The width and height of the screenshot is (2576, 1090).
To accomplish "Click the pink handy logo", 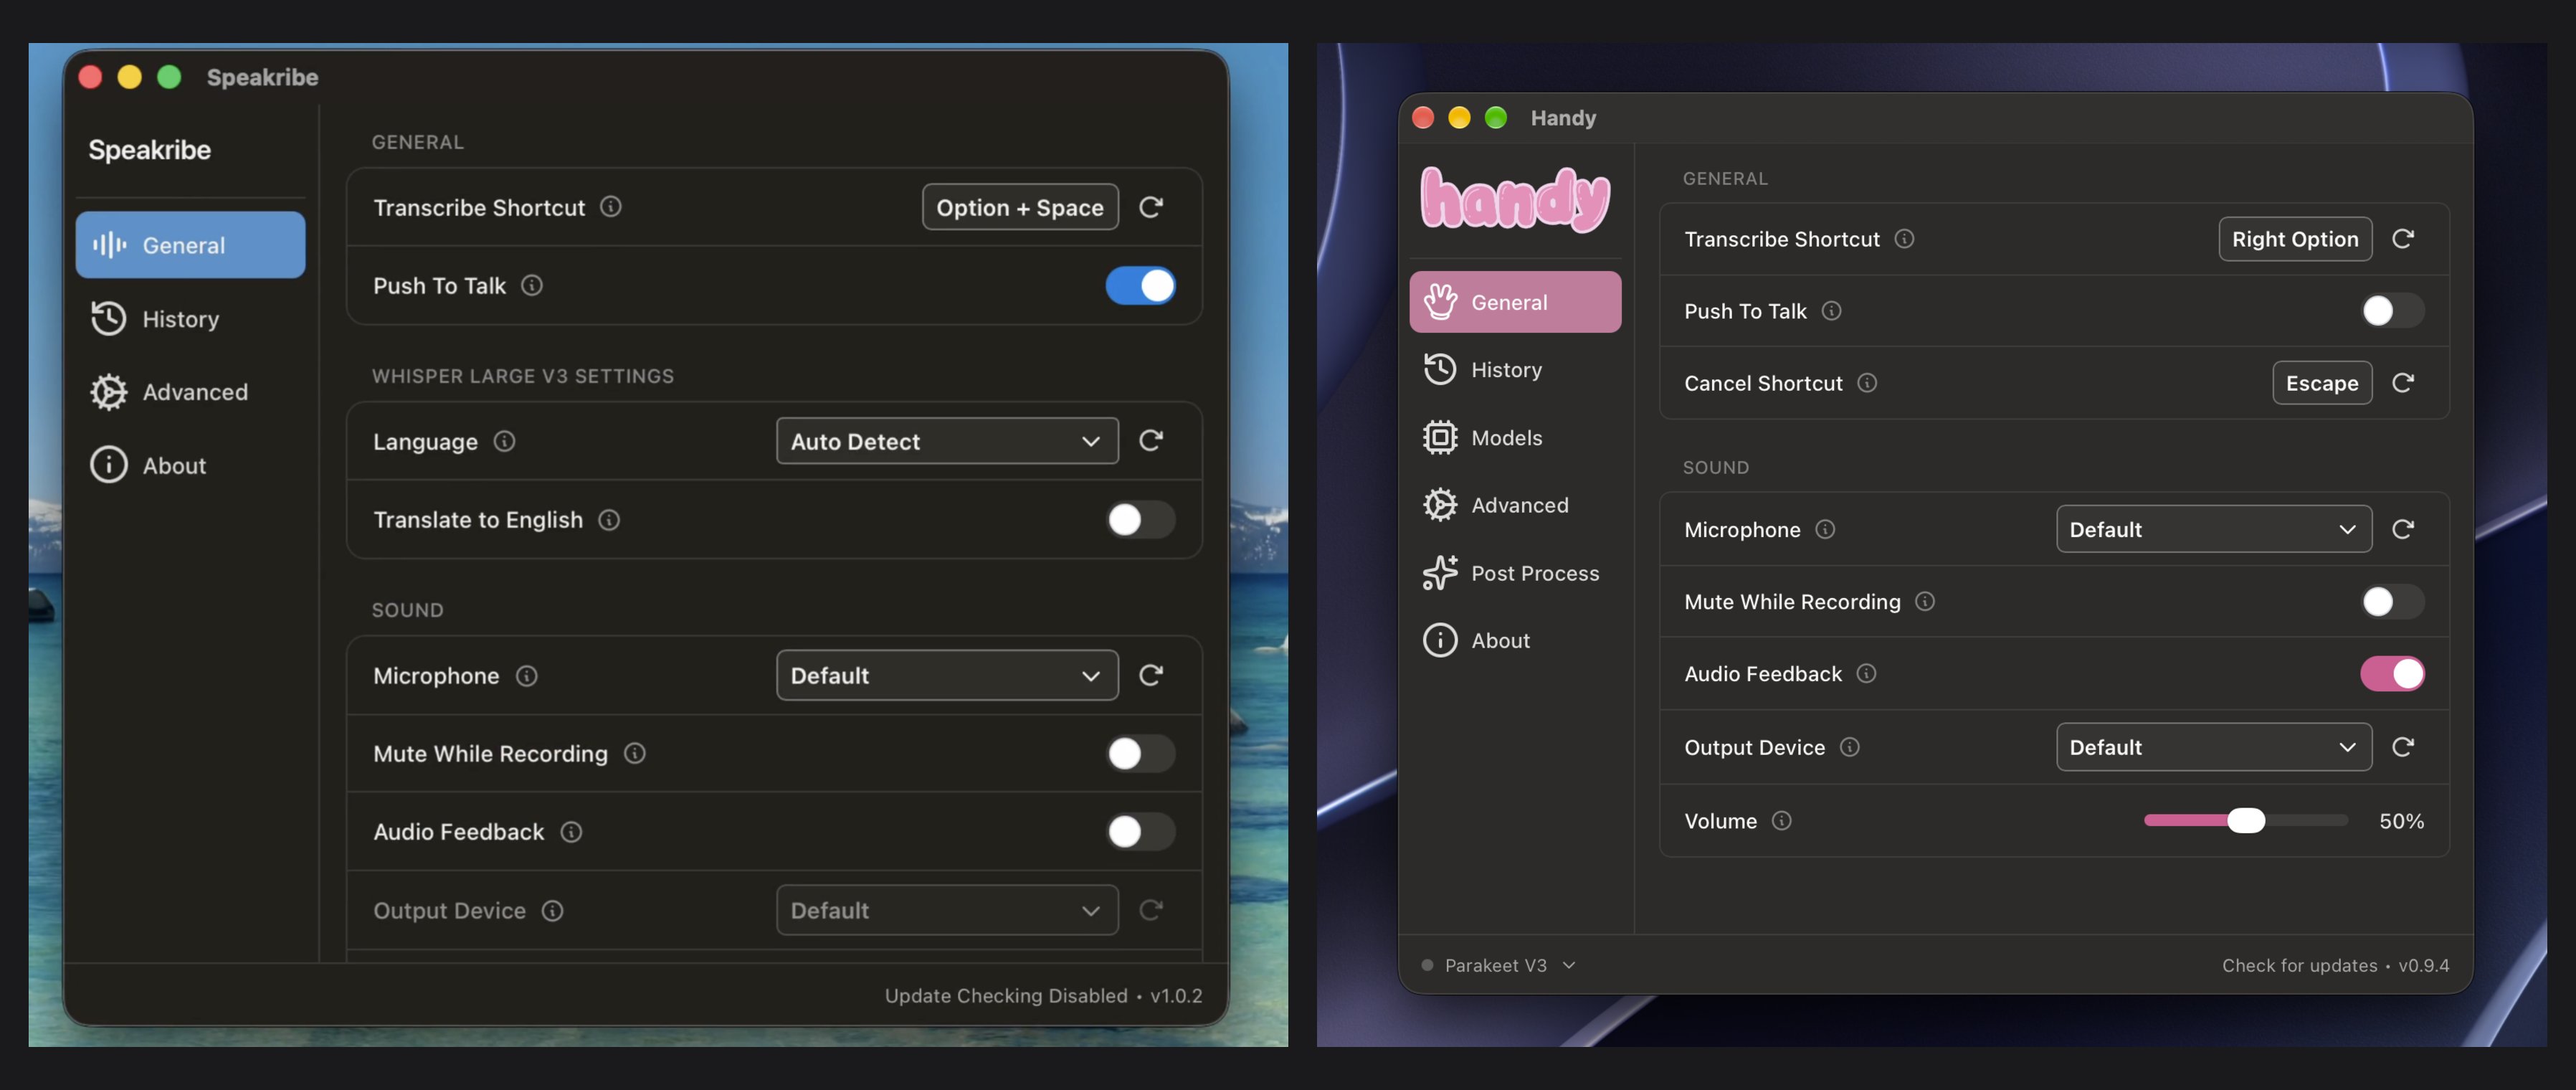I will [1515, 199].
